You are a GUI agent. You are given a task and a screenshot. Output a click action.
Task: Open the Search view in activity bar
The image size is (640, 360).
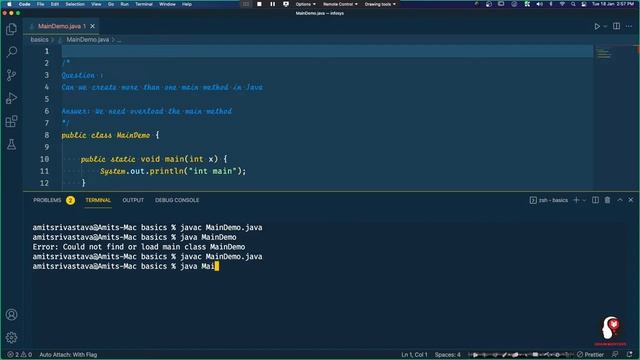[11, 52]
